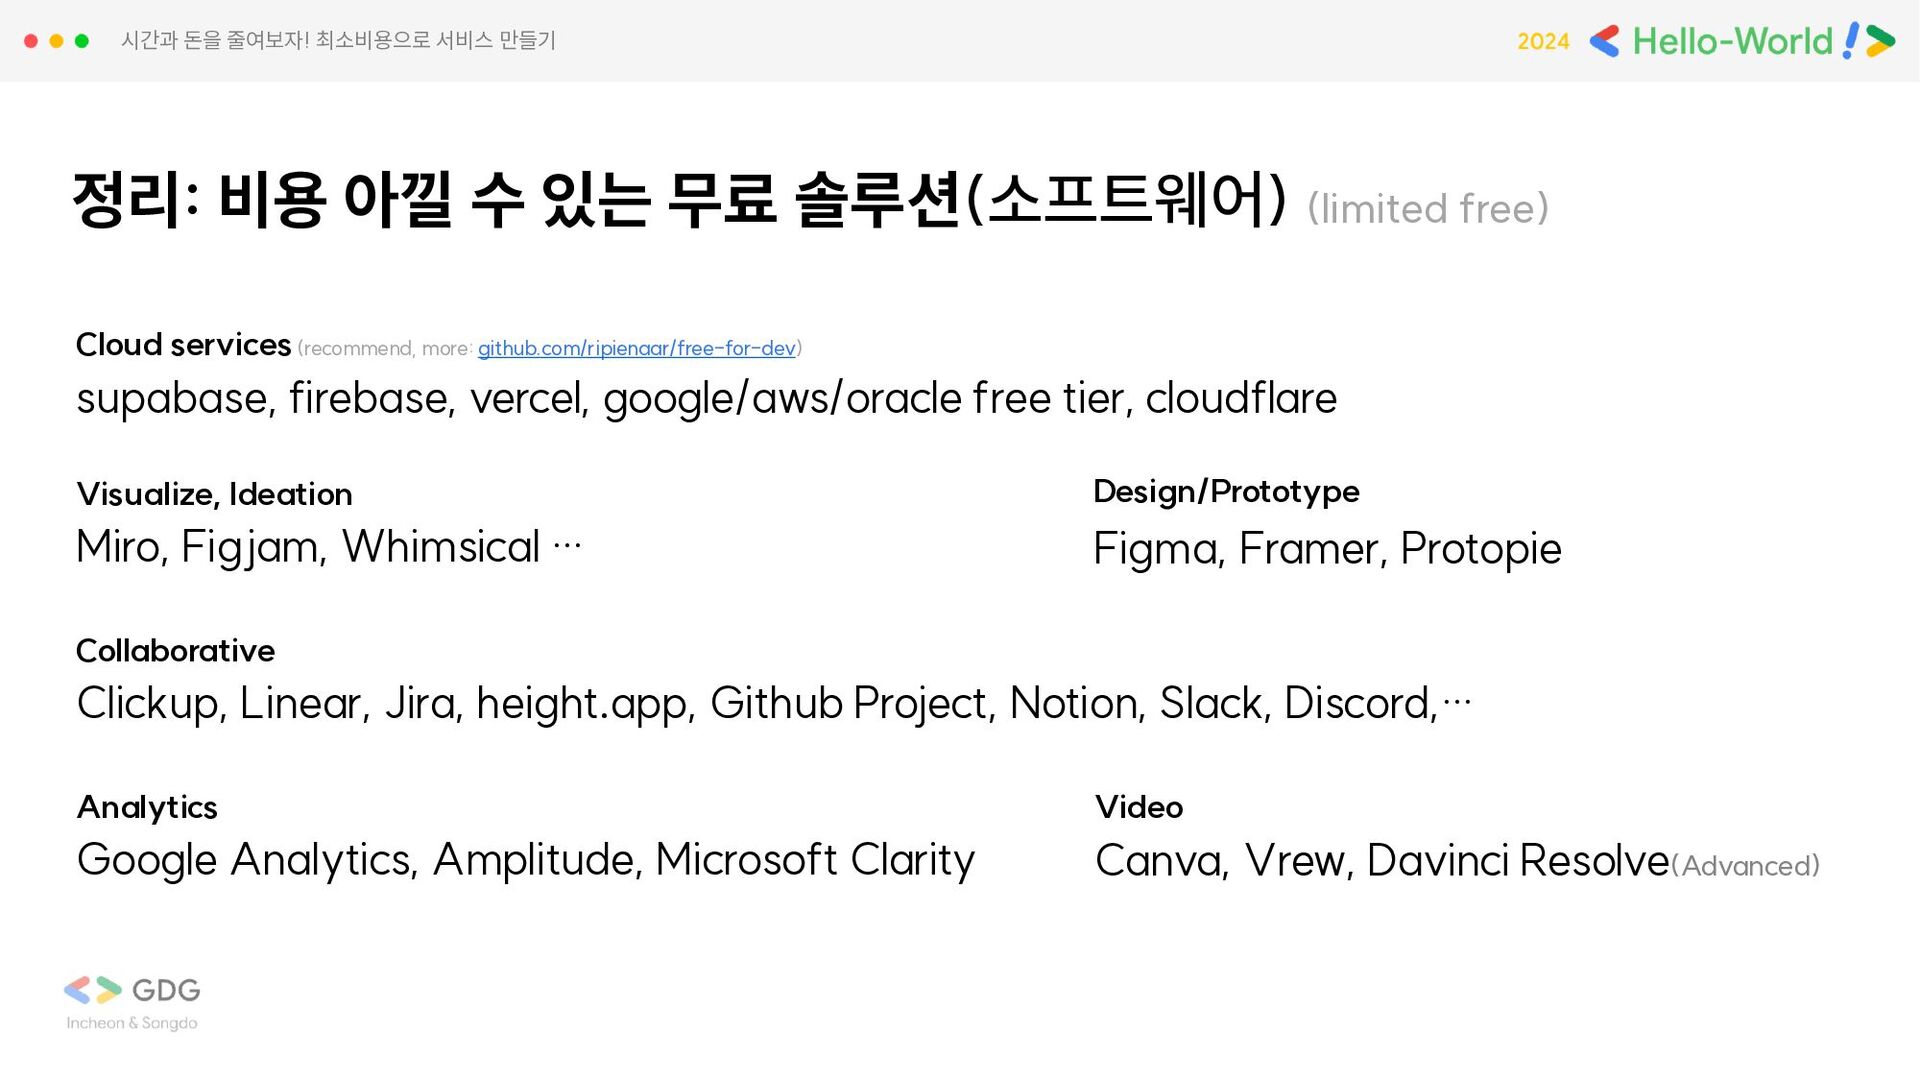Click 'Google Analytics, Amplitude, Microsoft Clarity' line
1920x1080 pixels.
point(526,860)
